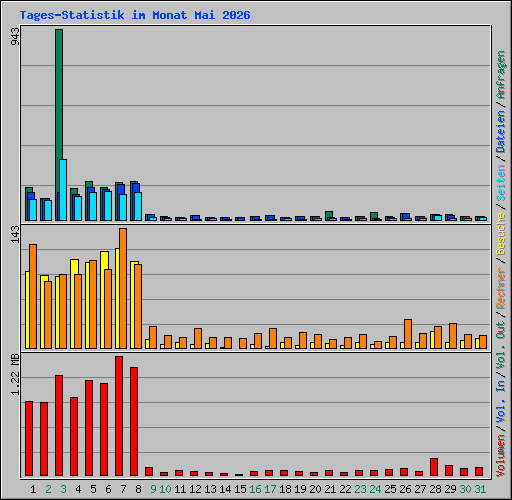512x500 pixels.
Task: Click the Dateien legend label
Action: pos(501,131)
